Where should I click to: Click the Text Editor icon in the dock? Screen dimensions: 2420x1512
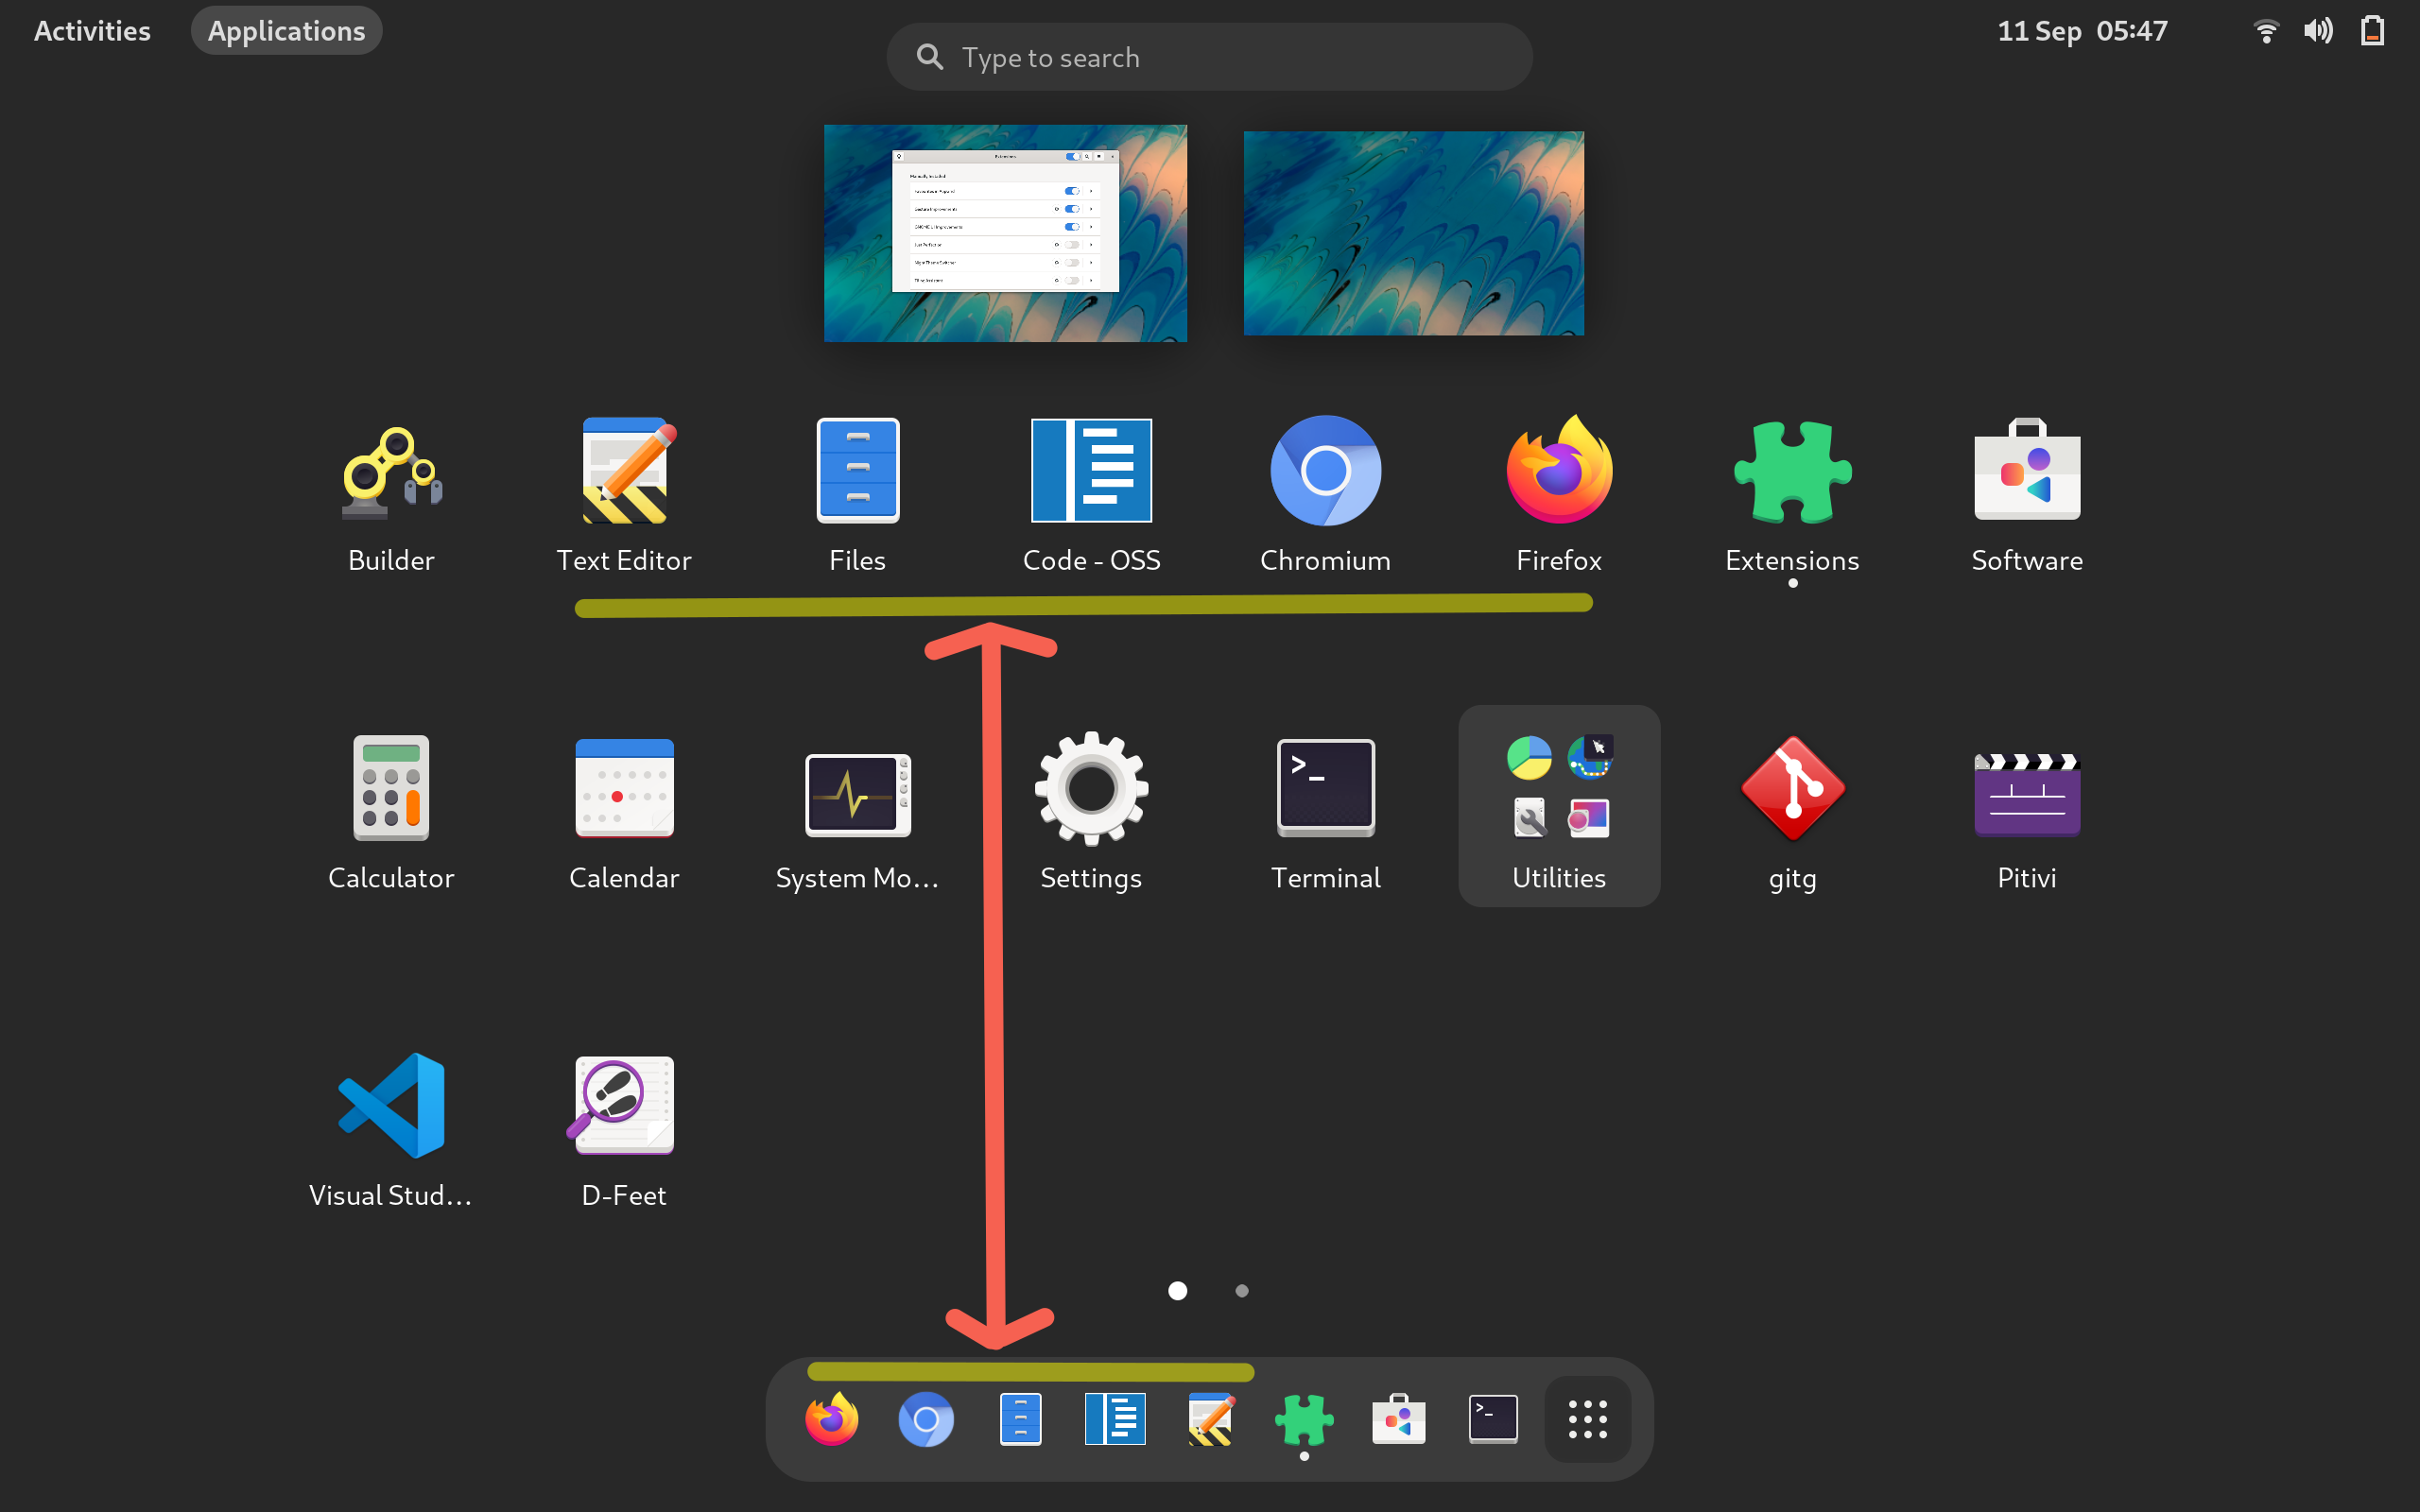click(1210, 1419)
